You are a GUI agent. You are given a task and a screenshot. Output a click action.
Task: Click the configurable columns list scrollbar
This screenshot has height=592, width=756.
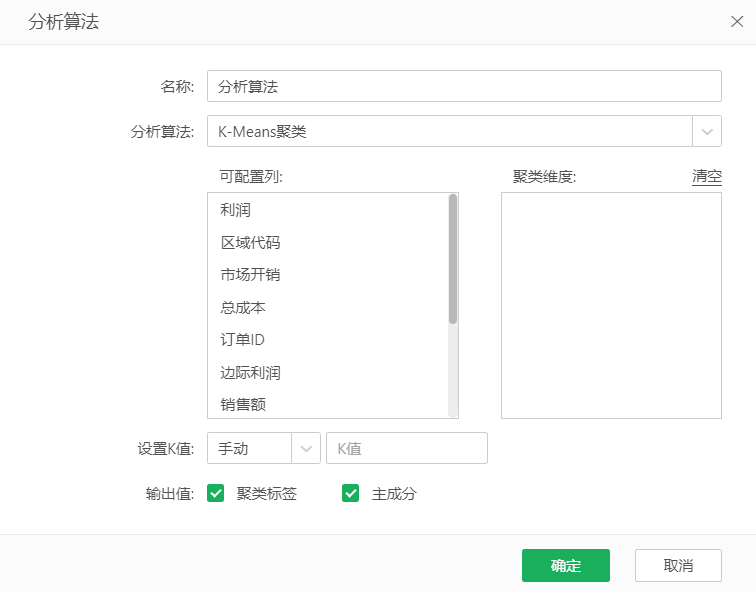point(453,260)
